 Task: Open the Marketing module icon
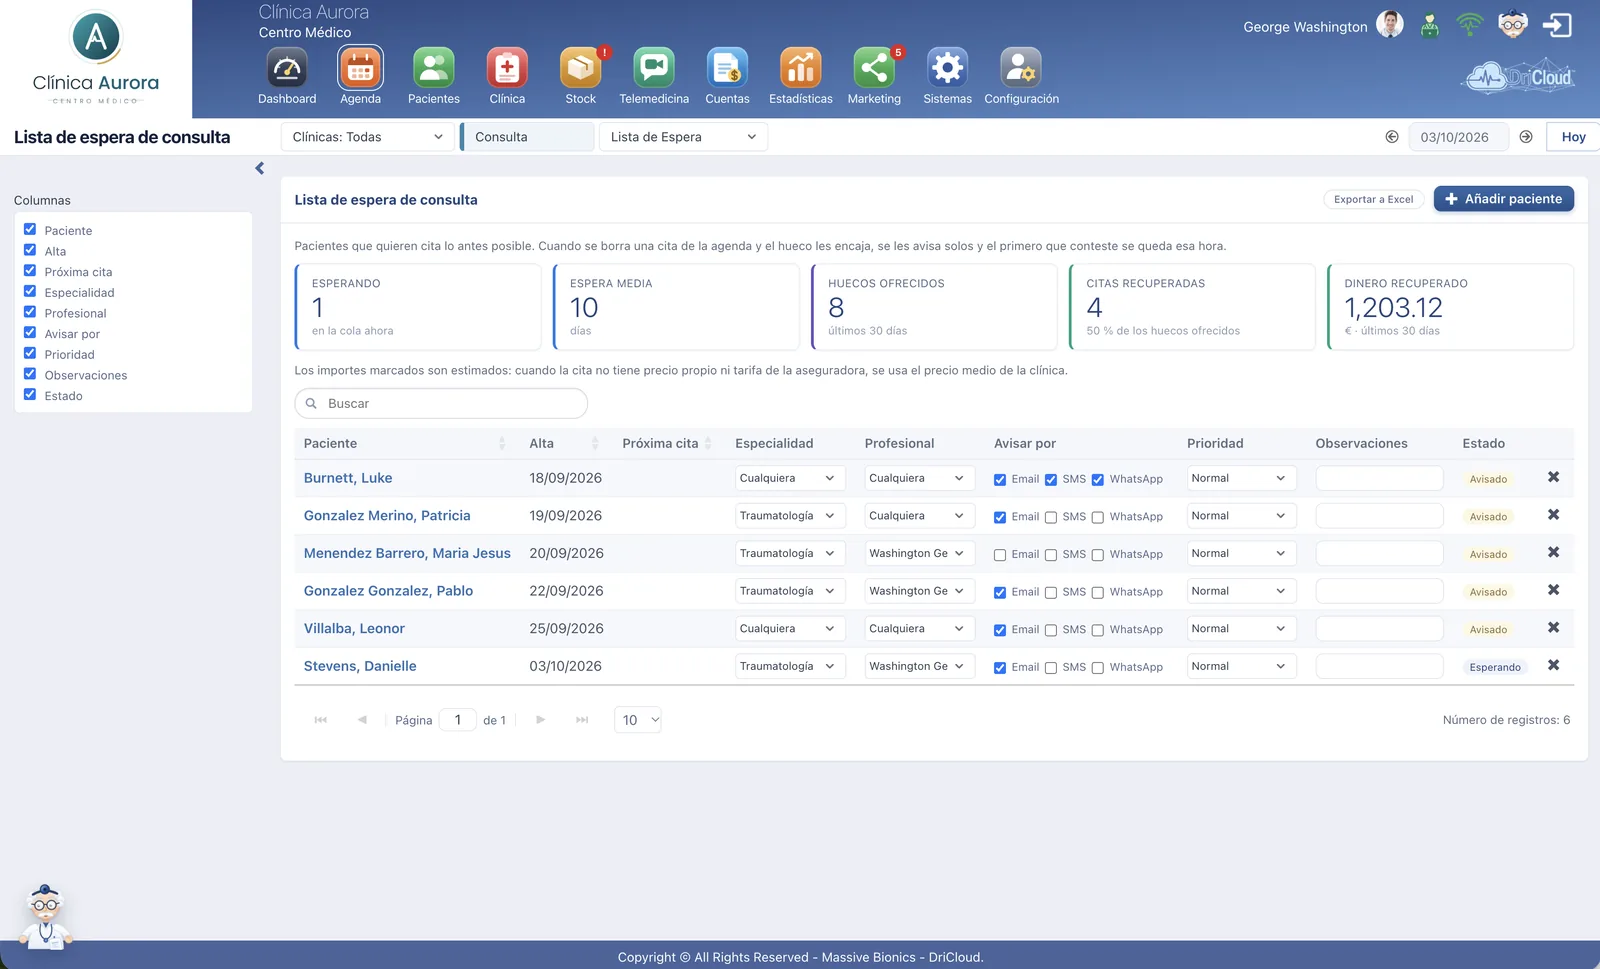coord(874,68)
